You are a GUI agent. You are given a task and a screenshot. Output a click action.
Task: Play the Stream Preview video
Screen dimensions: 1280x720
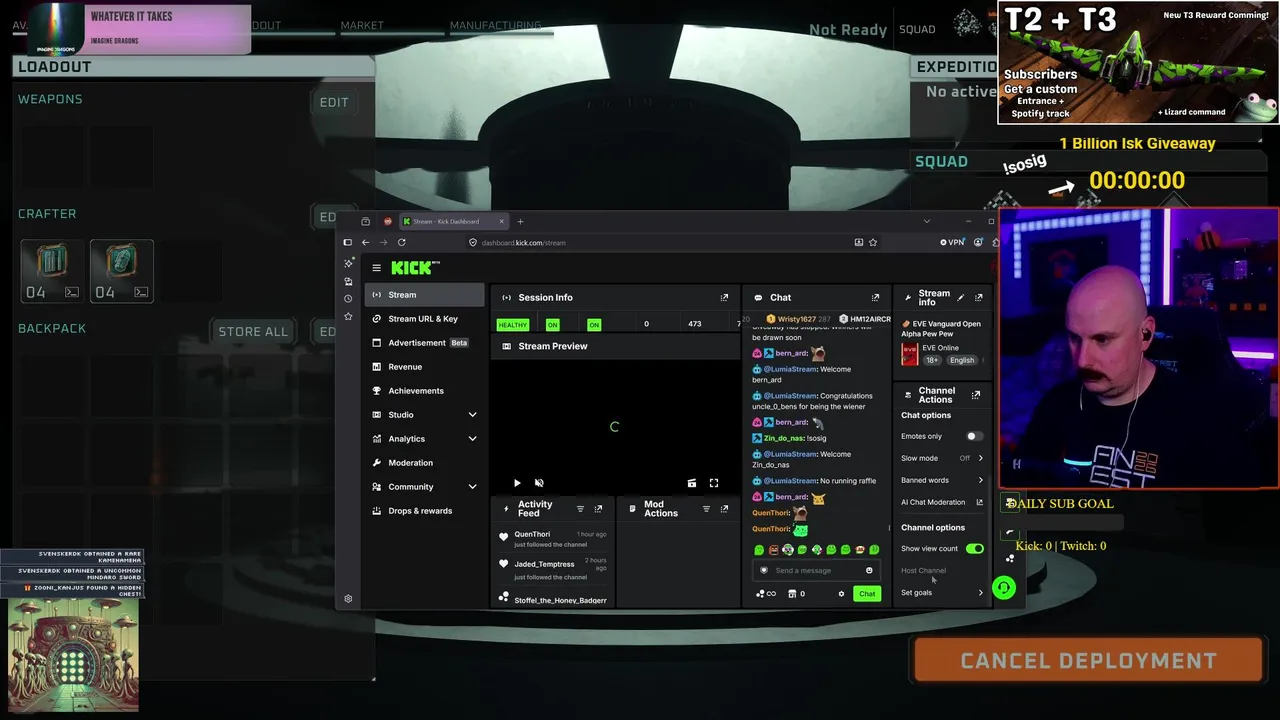pyautogui.click(x=517, y=483)
